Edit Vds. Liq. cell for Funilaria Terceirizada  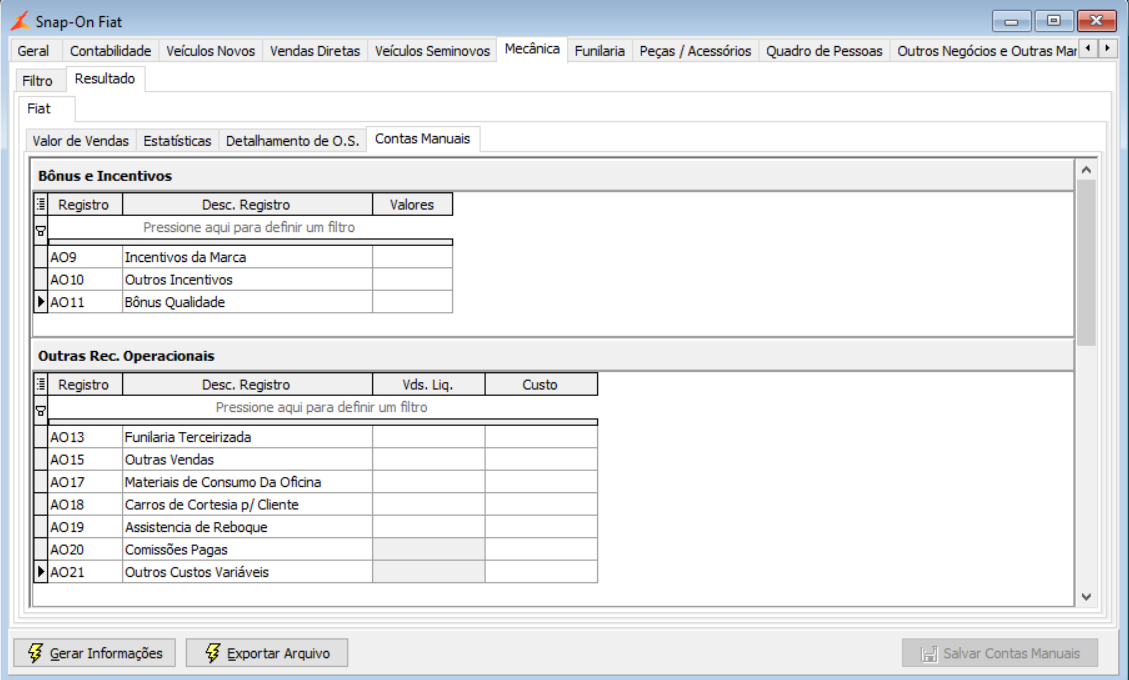point(428,437)
